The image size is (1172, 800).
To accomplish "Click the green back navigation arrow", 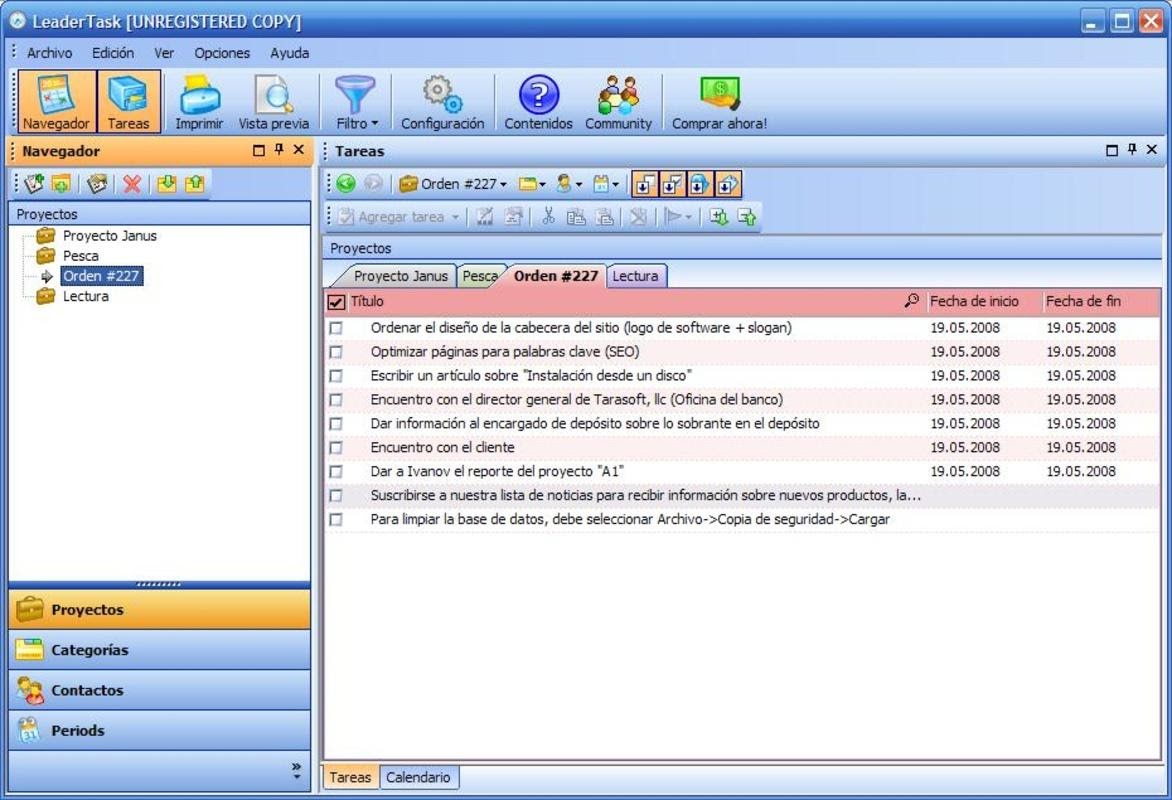I will point(346,183).
